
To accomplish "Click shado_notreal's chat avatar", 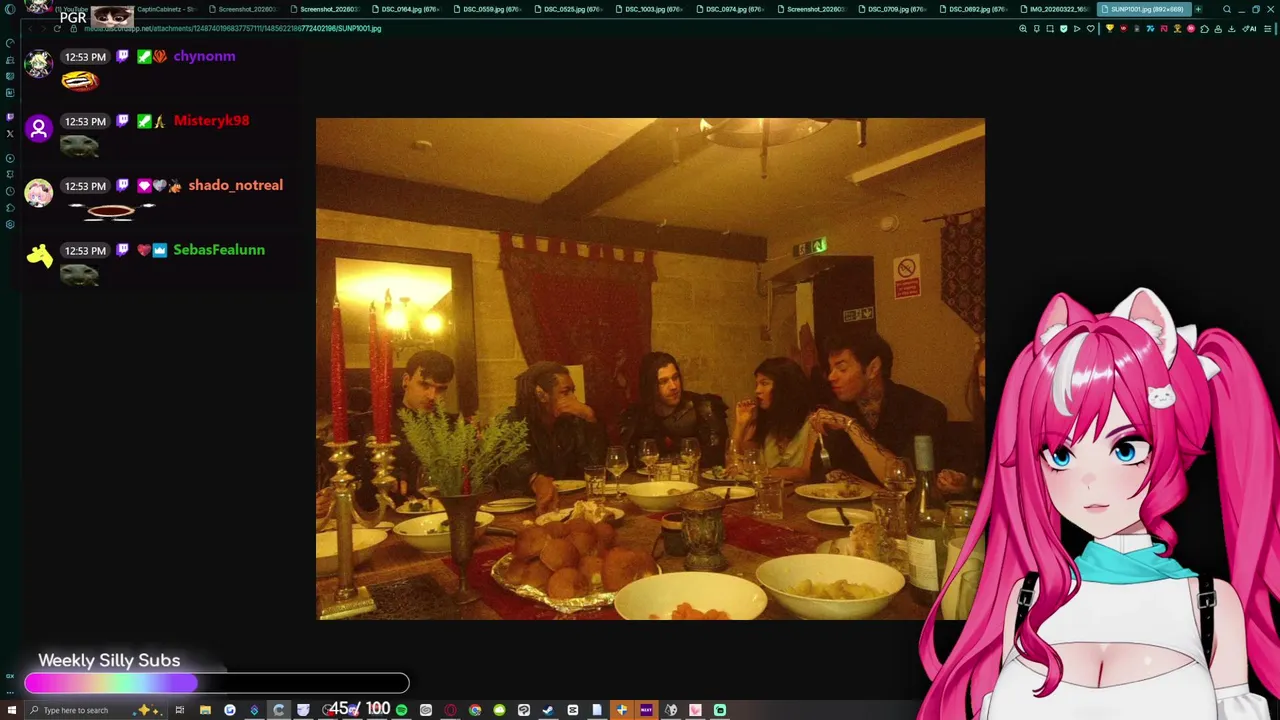I will 39,193.
